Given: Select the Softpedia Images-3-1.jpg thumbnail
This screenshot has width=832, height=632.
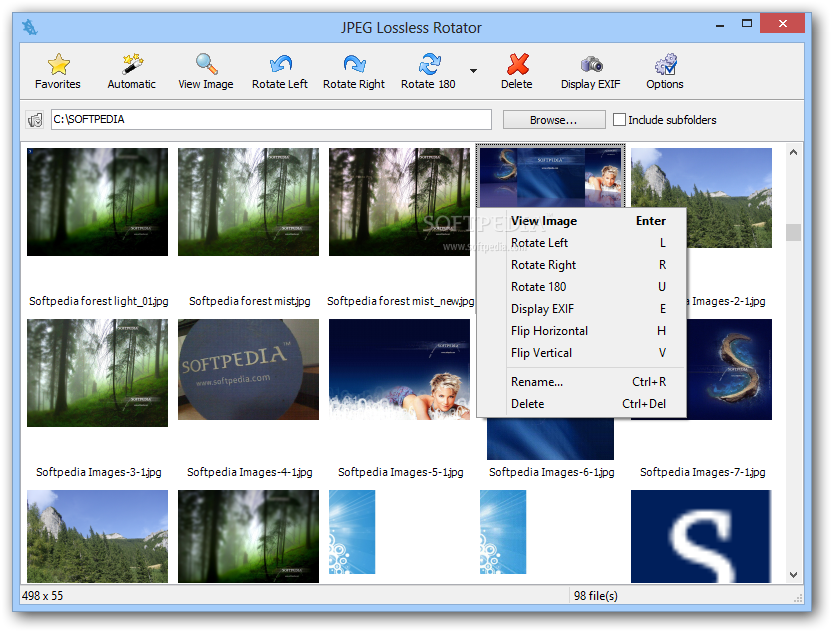Looking at the screenshot, I should [98, 373].
